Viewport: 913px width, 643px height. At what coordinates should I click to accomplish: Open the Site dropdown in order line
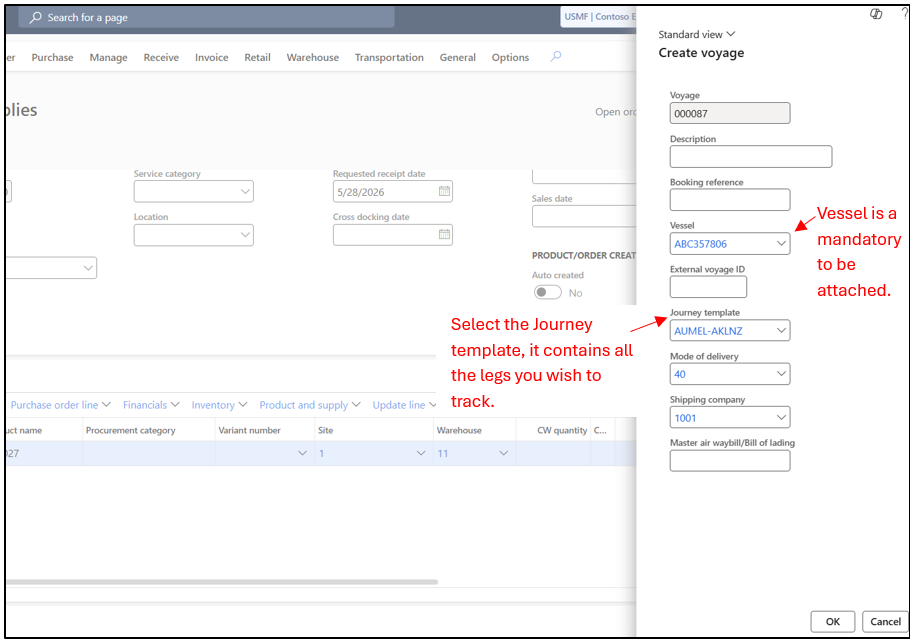pos(420,453)
